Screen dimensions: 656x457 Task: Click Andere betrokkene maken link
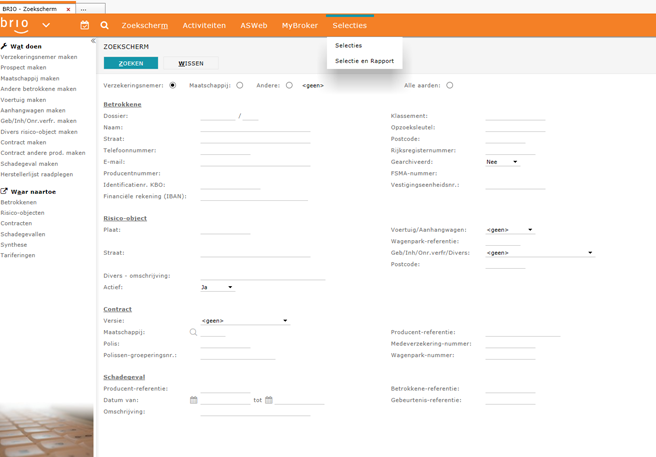point(38,89)
